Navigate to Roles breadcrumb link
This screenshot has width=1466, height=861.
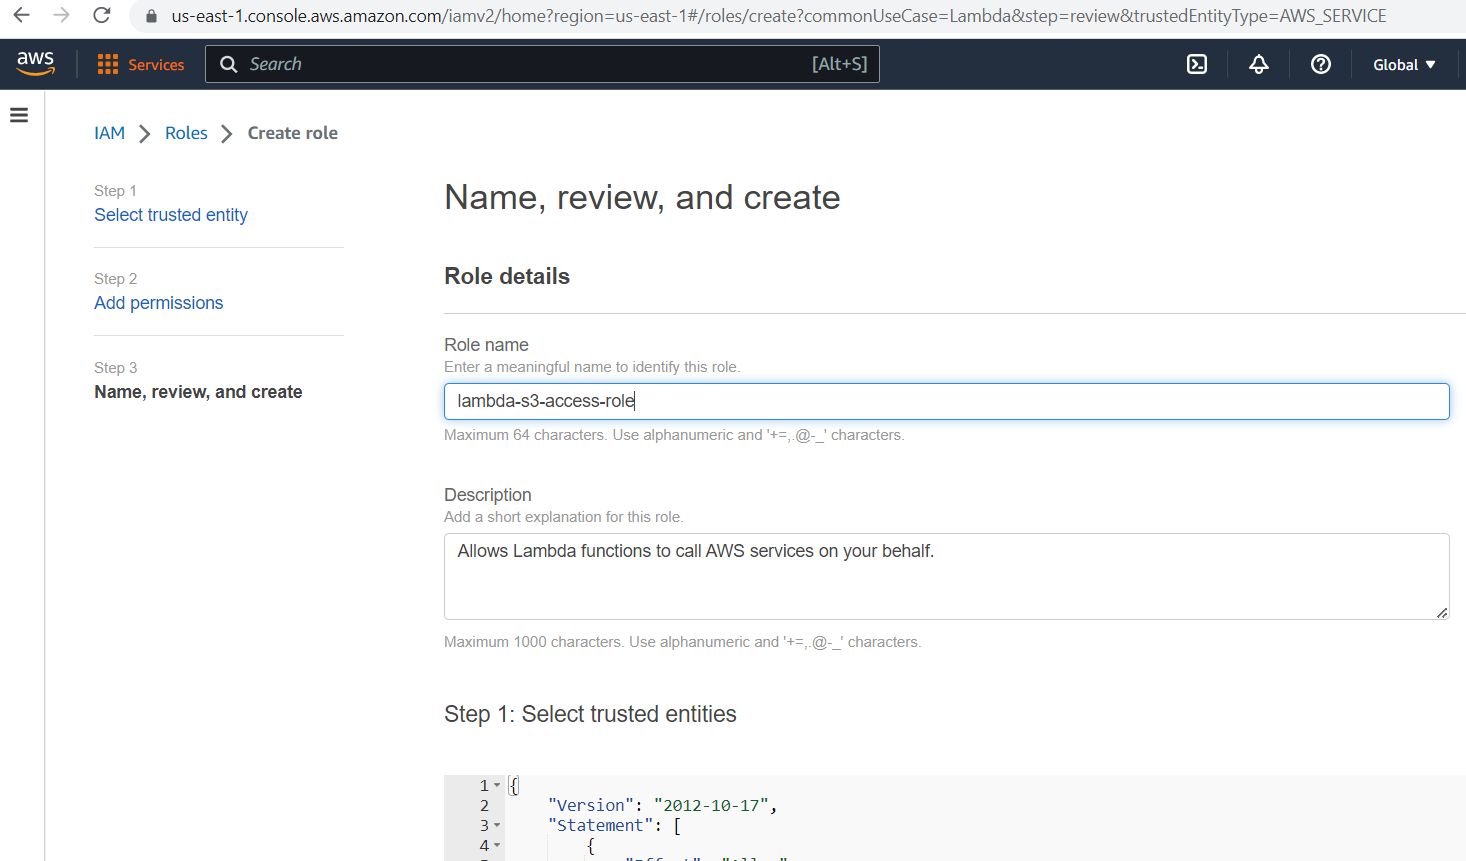point(186,133)
